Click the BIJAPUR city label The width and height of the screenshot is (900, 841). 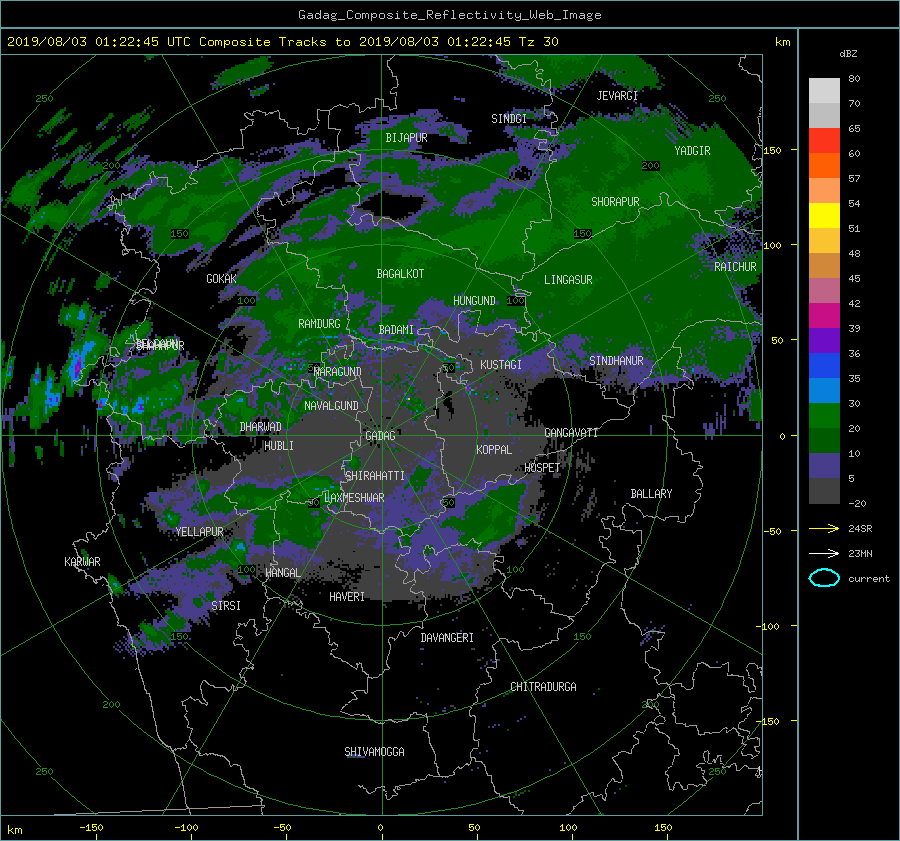pyautogui.click(x=406, y=138)
